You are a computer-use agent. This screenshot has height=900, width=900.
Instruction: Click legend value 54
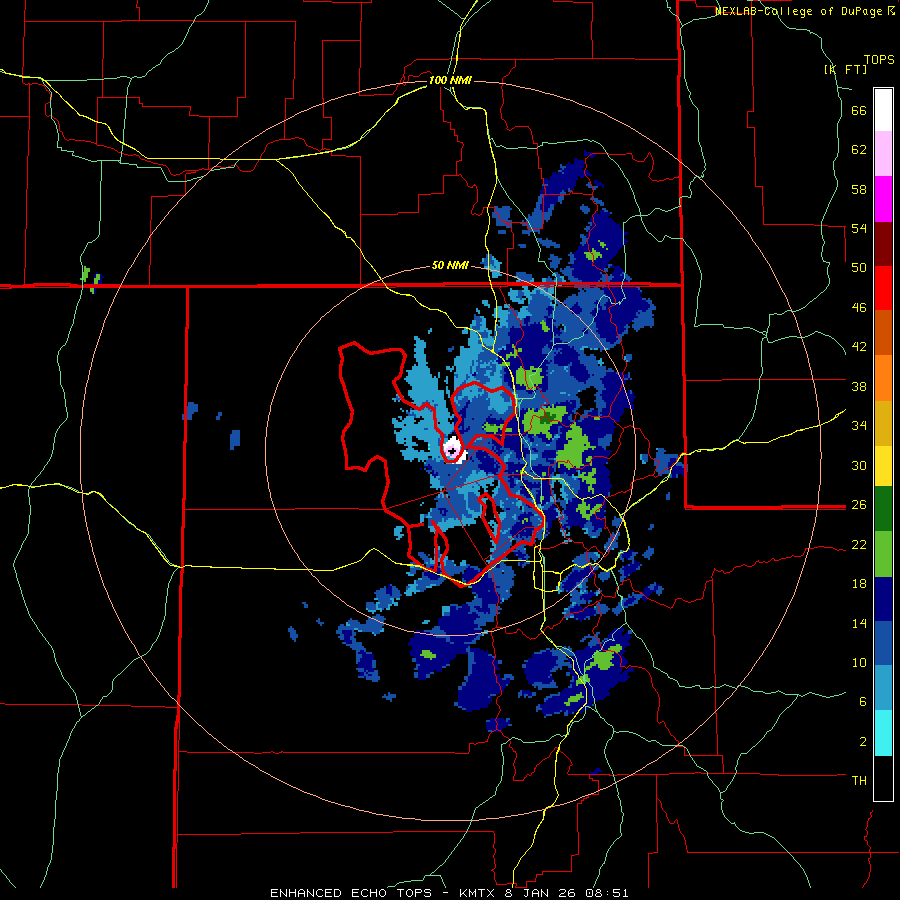(859, 228)
